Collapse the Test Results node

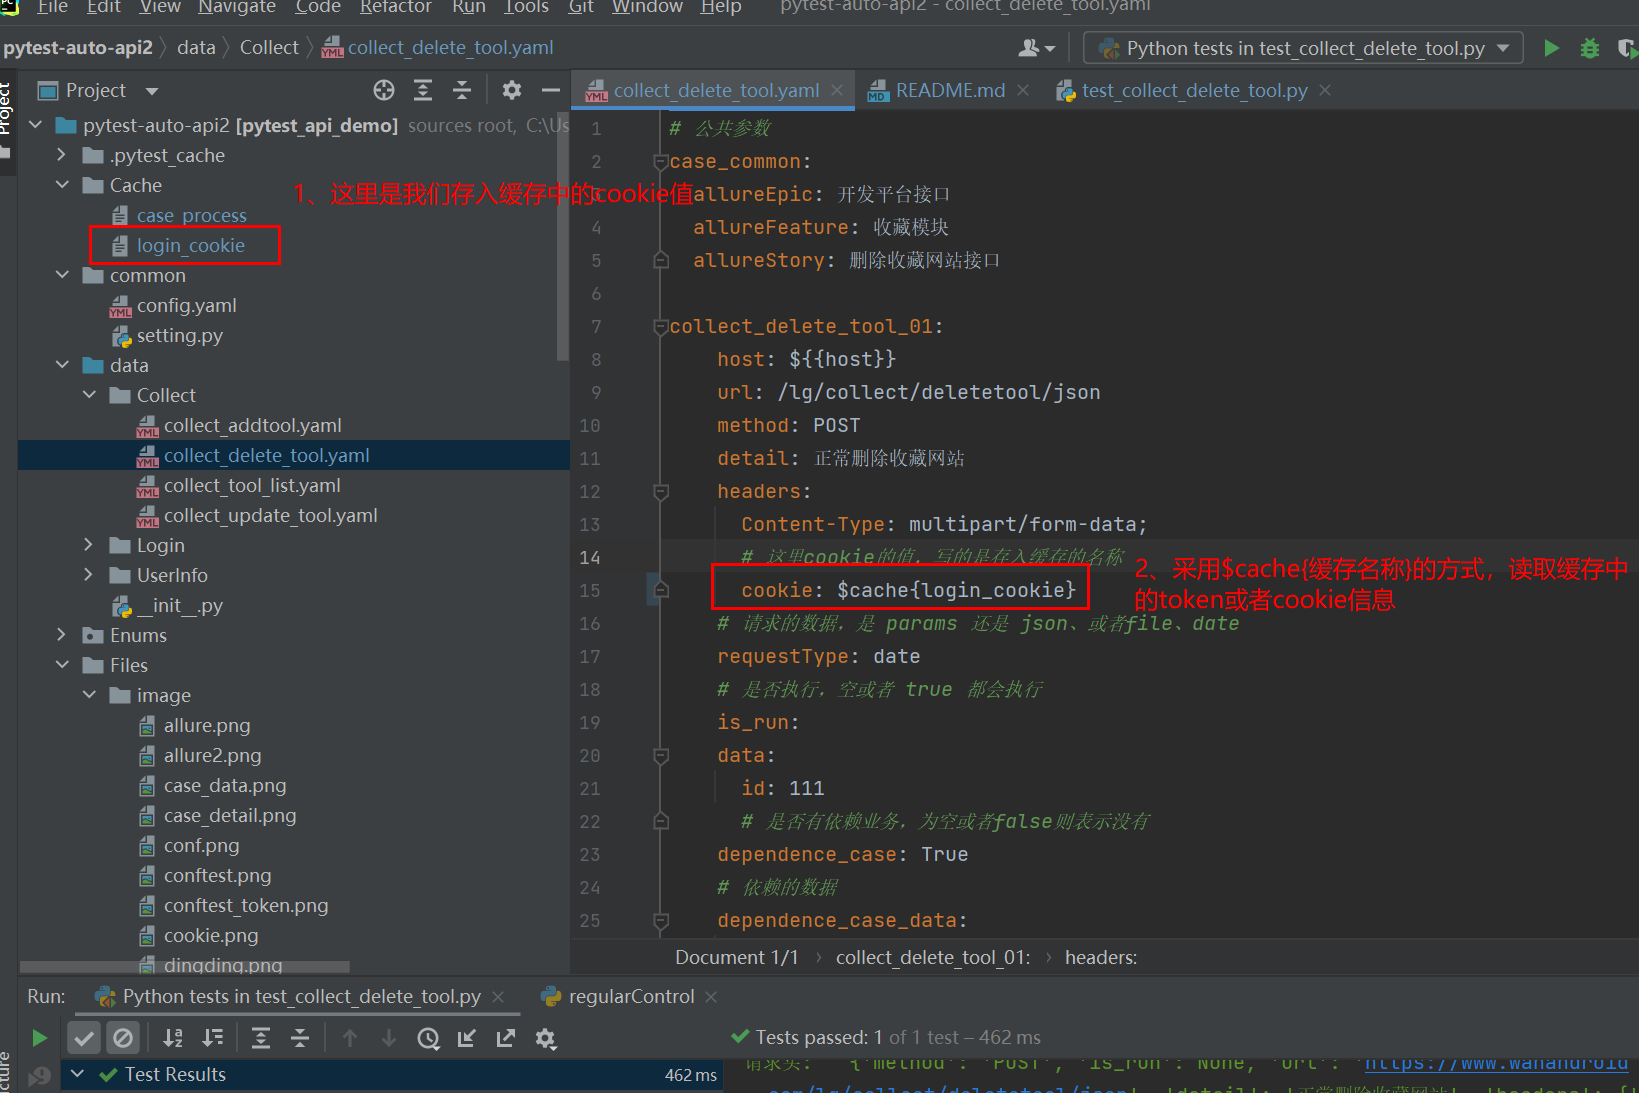[77, 1074]
